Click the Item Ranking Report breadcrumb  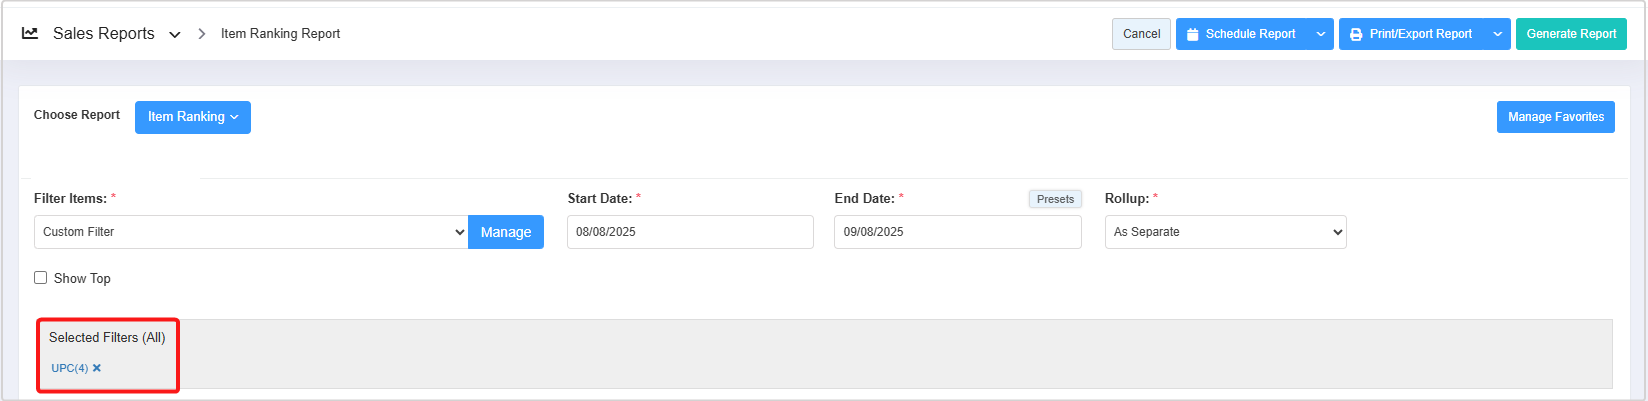tap(280, 34)
